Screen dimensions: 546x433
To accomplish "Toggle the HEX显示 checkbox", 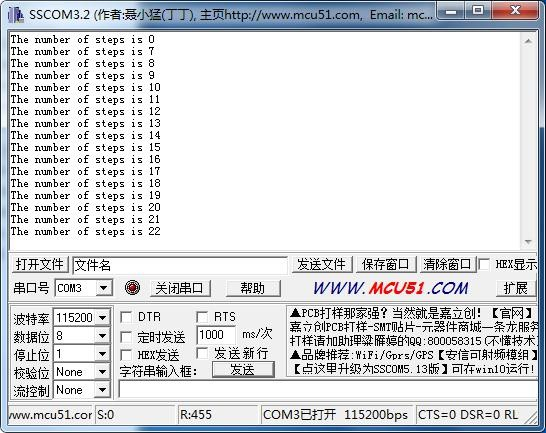I will point(484,264).
